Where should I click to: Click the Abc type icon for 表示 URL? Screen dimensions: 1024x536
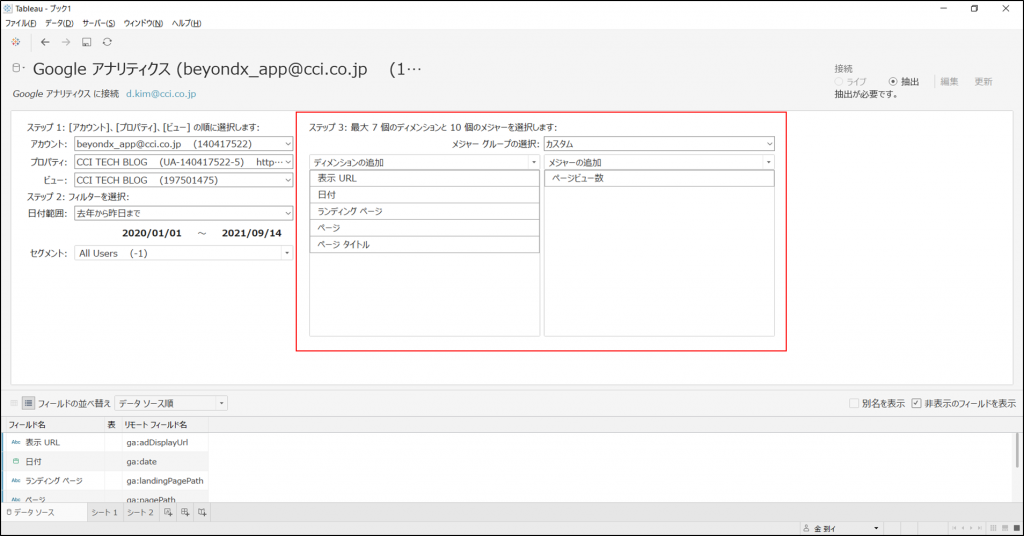tap(16, 442)
